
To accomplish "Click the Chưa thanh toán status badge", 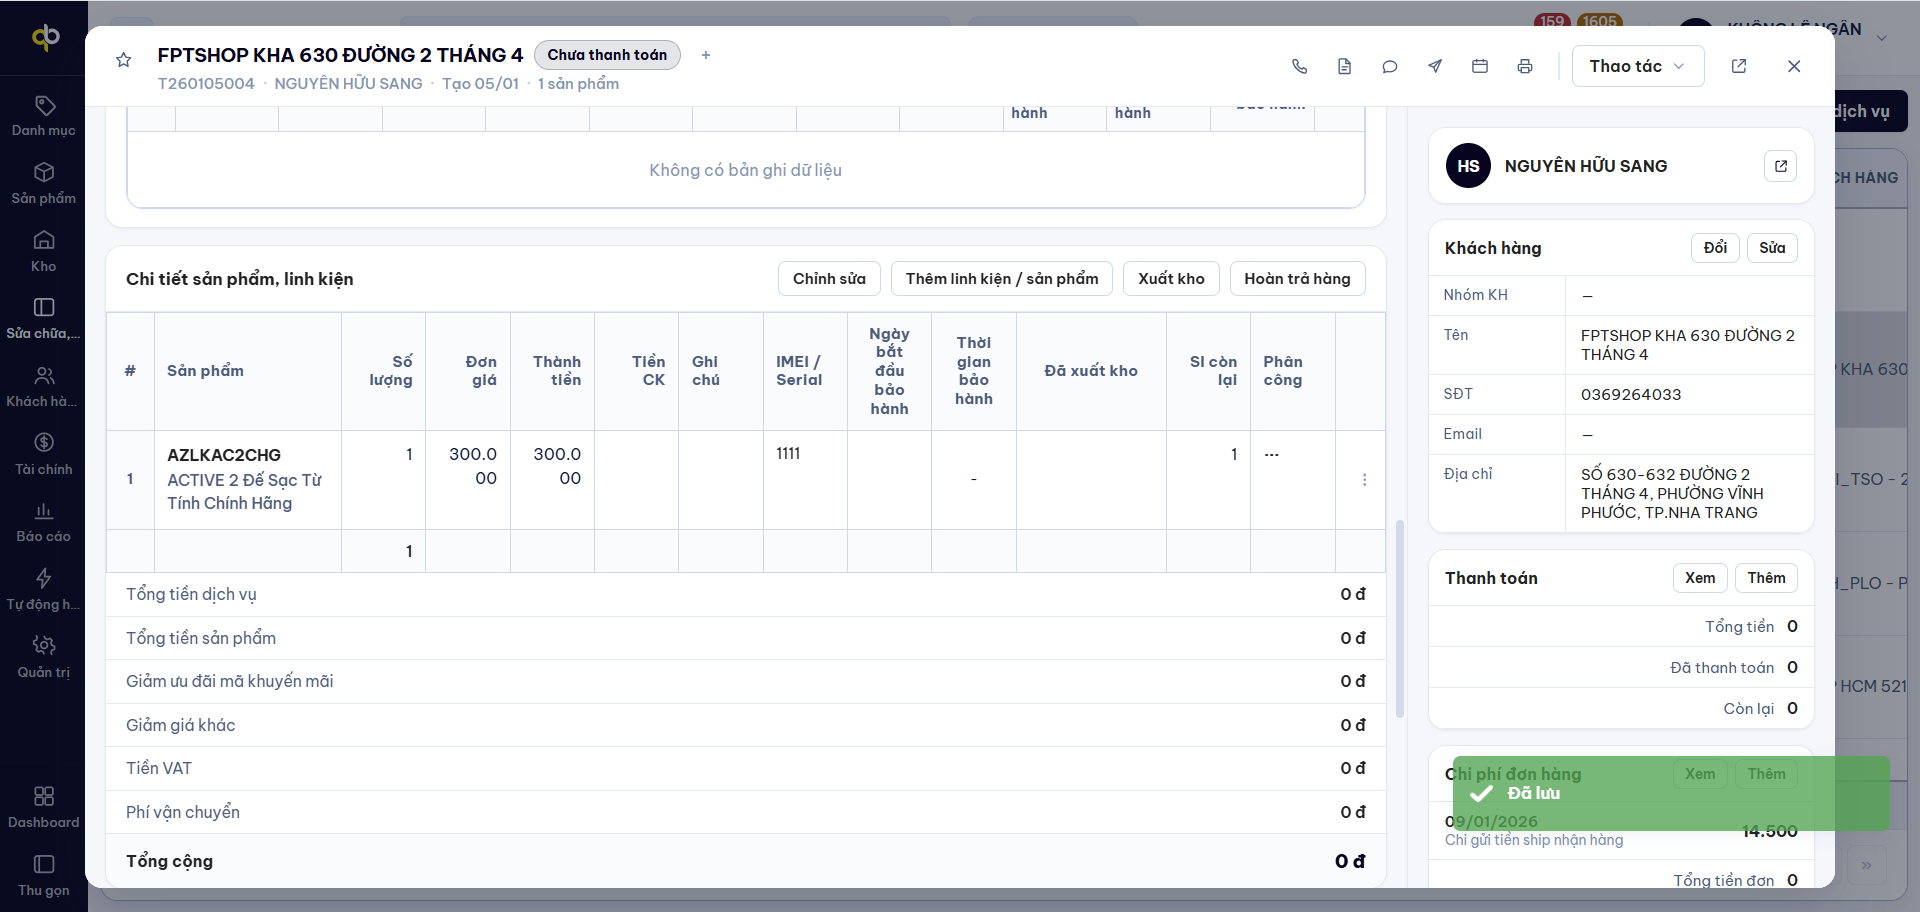I will pos(607,55).
